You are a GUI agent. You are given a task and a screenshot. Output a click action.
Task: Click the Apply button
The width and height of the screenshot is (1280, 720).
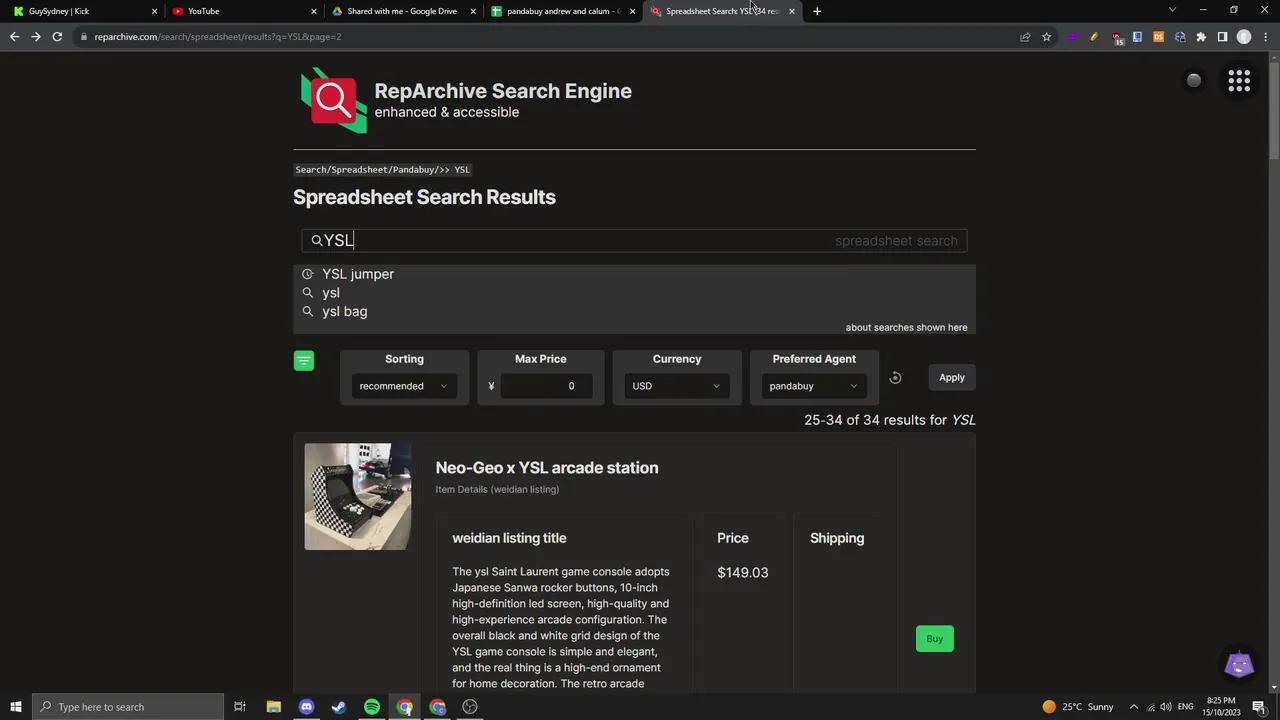point(952,378)
